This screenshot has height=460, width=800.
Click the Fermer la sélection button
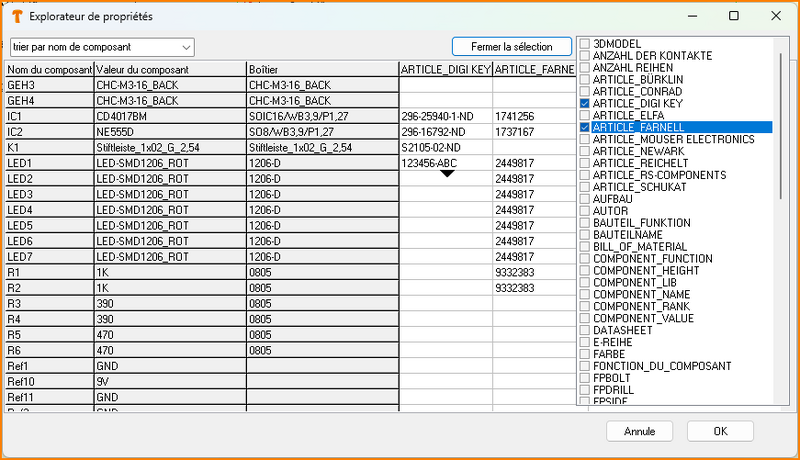511,47
